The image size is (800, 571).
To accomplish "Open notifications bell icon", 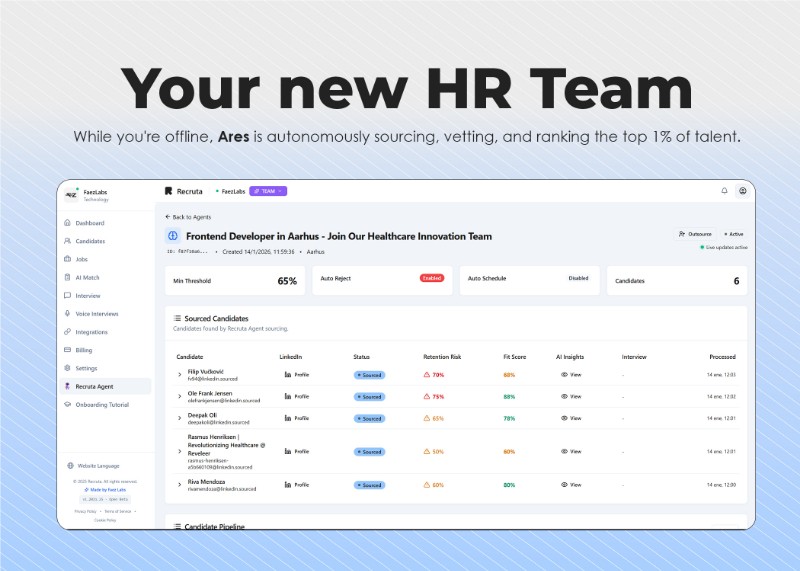I will click(x=724, y=191).
